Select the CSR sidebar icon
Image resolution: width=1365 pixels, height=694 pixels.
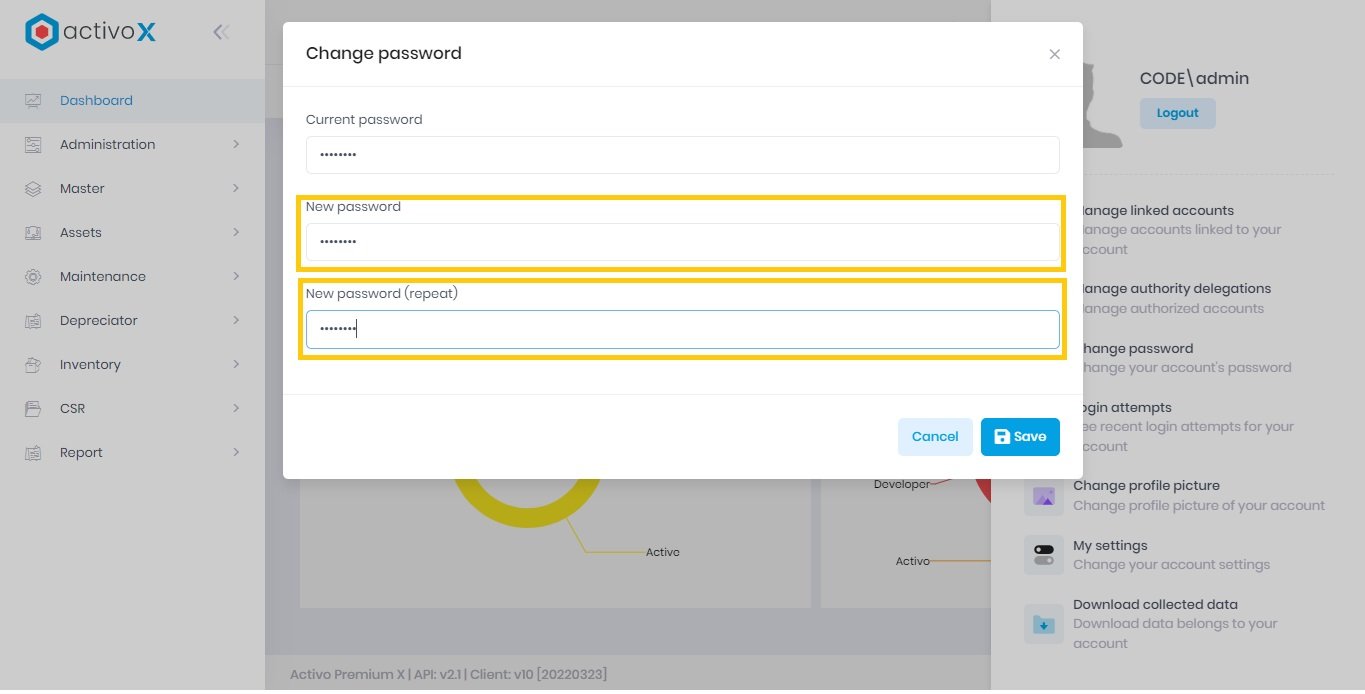34,408
